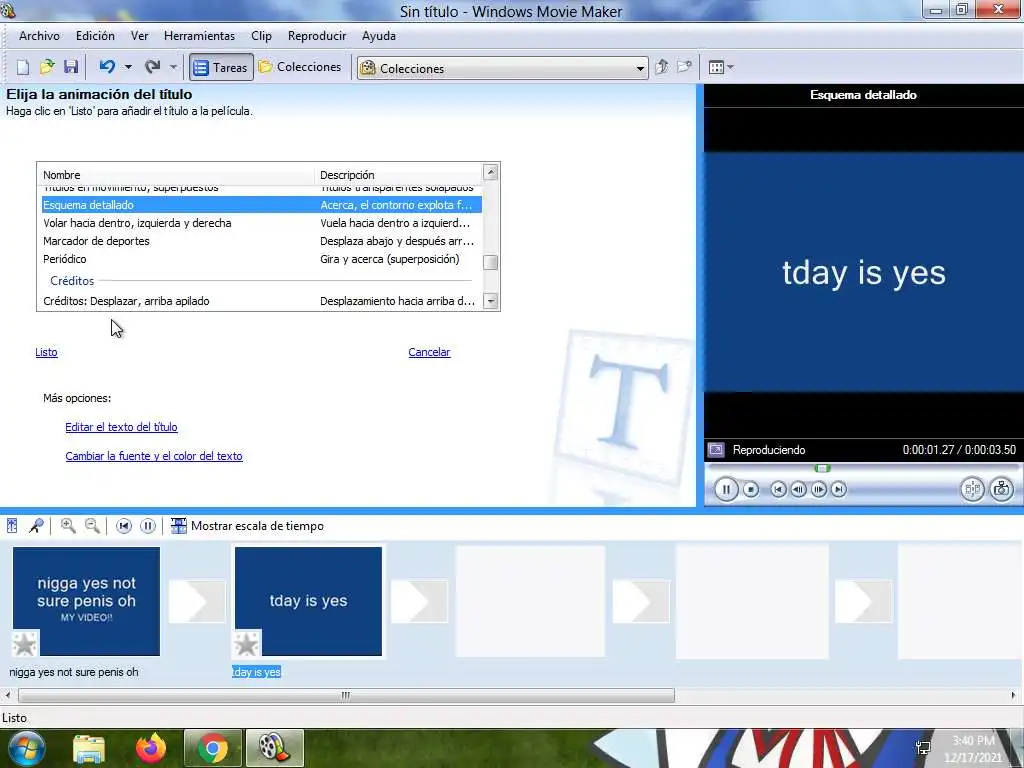The width and height of the screenshot is (1024, 768).
Task: Select Volar hacia dentro, izquierda y derecha
Action: point(261,223)
